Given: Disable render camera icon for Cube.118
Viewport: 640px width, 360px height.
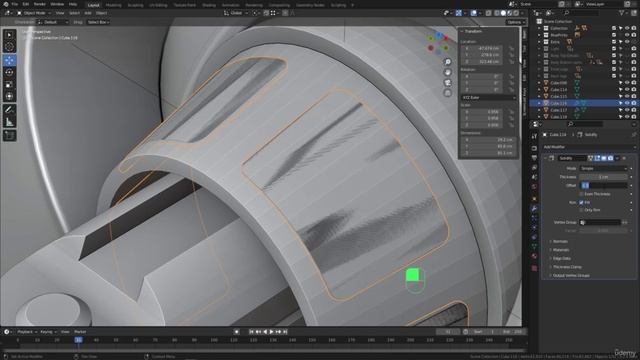Looking at the screenshot, I should [633, 117].
